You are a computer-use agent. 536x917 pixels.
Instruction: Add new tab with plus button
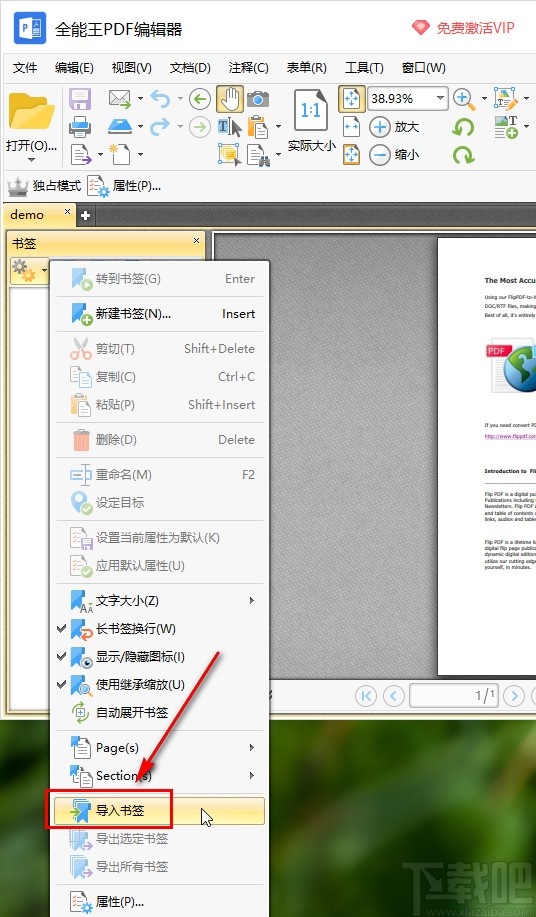pyautogui.click(x=85, y=215)
